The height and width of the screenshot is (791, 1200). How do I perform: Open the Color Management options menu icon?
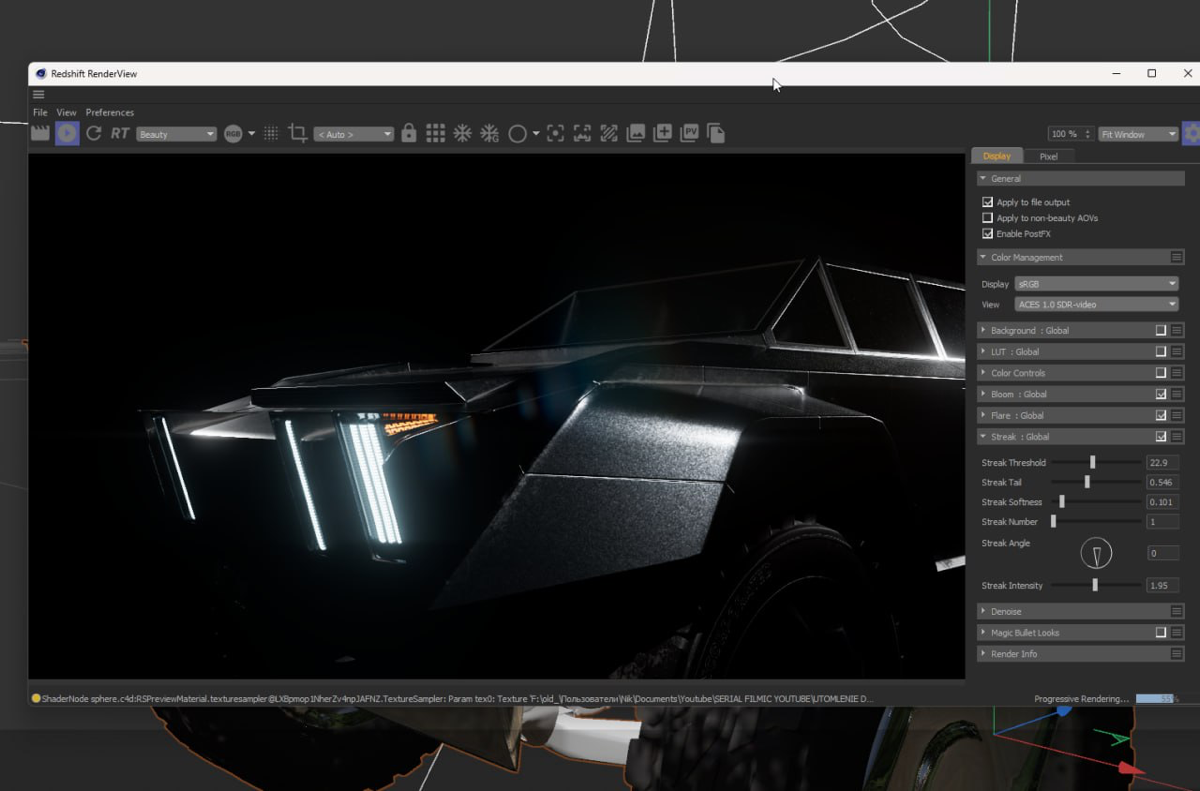(x=1177, y=257)
